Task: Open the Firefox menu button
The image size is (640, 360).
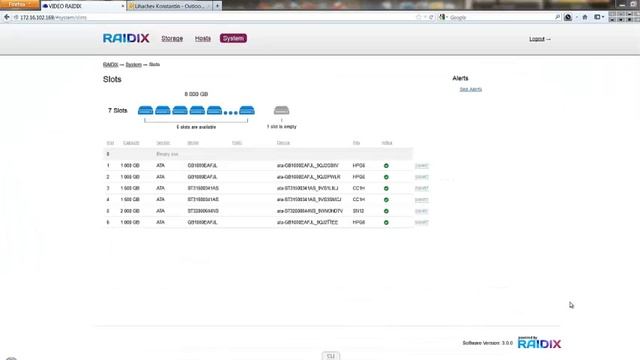Action: click(x=20, y=4)
